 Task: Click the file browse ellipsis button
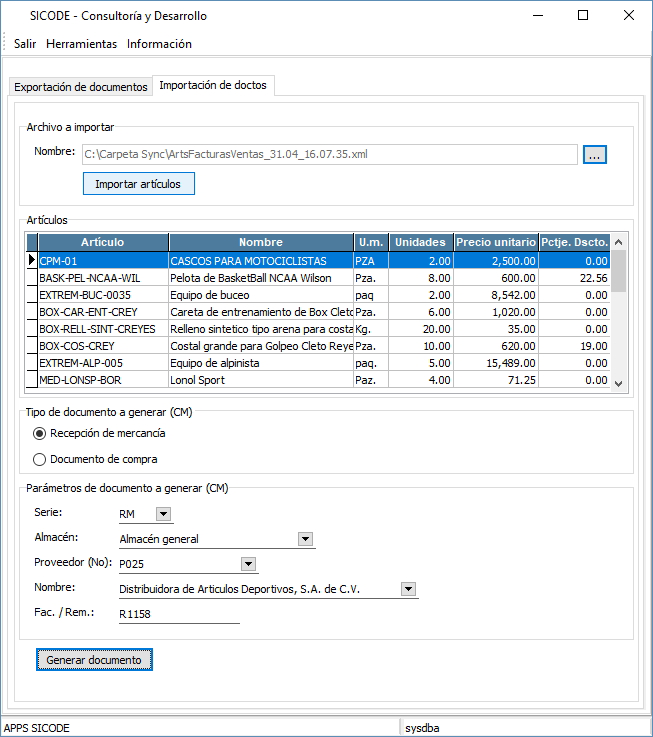pos(595,155)
